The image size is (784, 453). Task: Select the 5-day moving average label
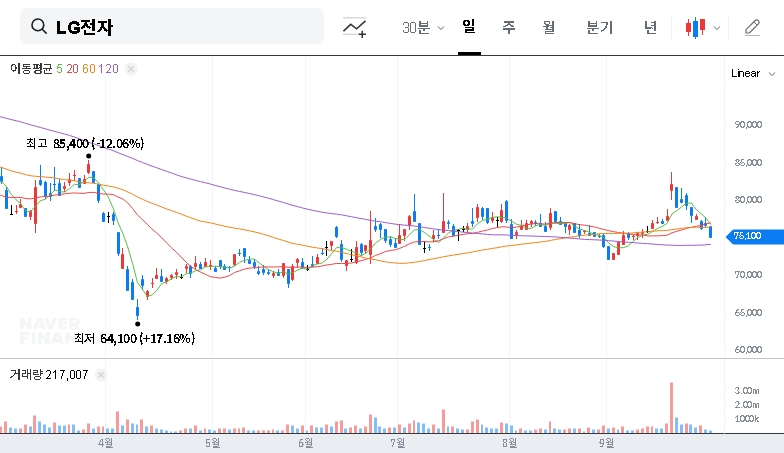[60, 69]
